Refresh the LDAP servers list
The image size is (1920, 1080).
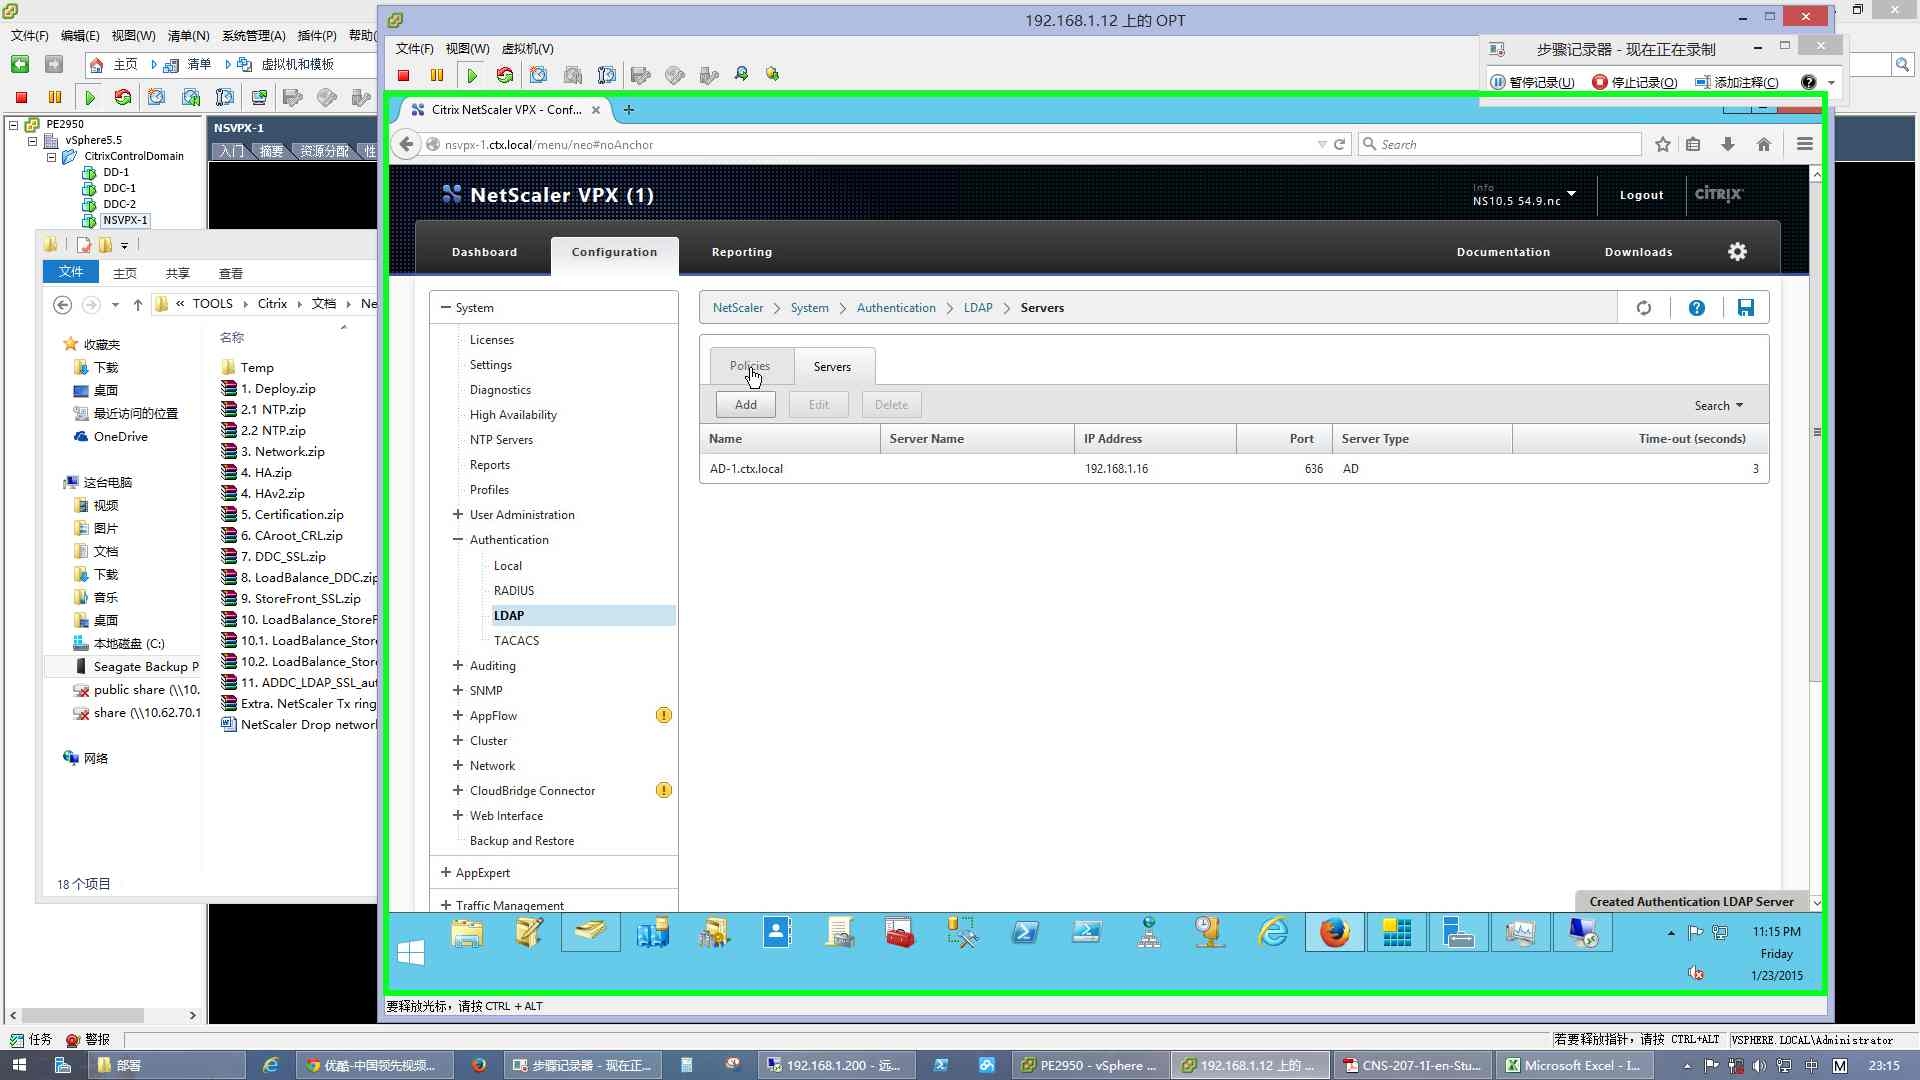click(1644, 308)
